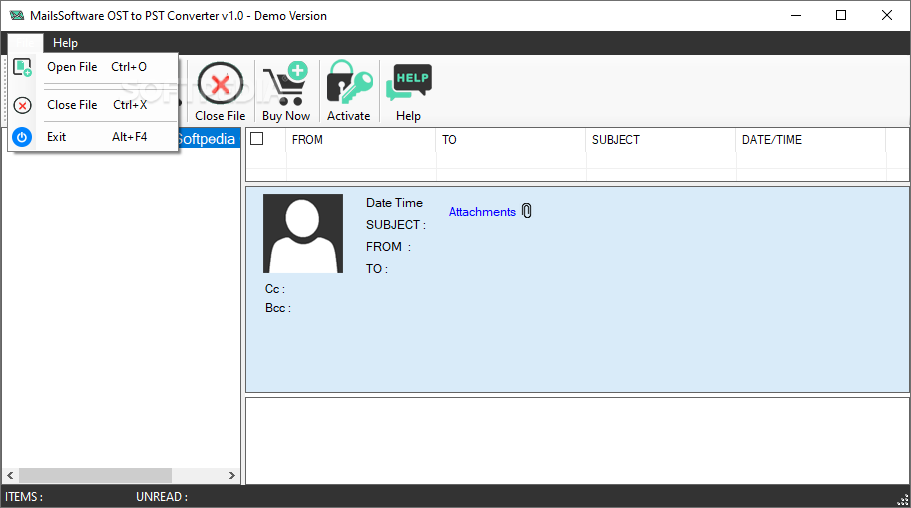Close the converter window
Viewport: 911px width, 508px height.
pyautogui.click(x=887, y=16)
